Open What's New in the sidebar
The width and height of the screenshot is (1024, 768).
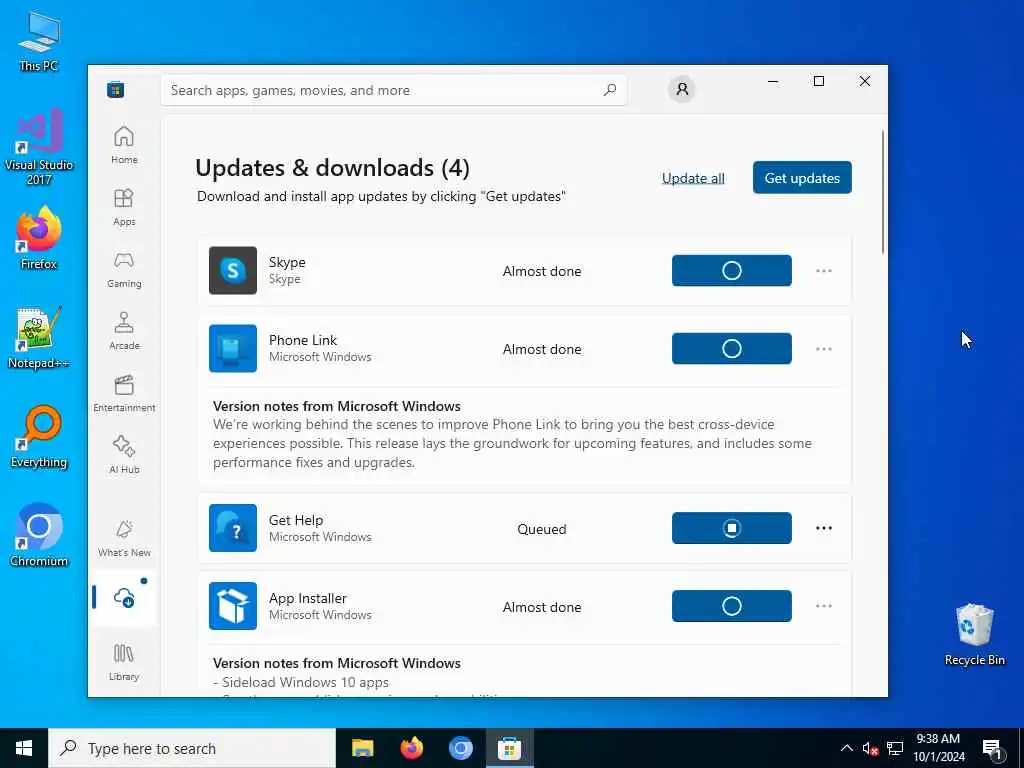pos(124,539)
